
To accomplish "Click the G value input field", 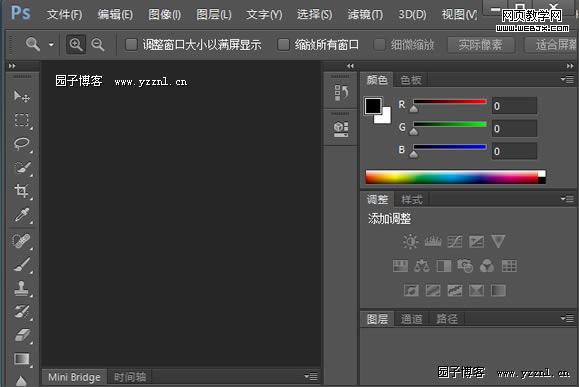I will (514, 129).
